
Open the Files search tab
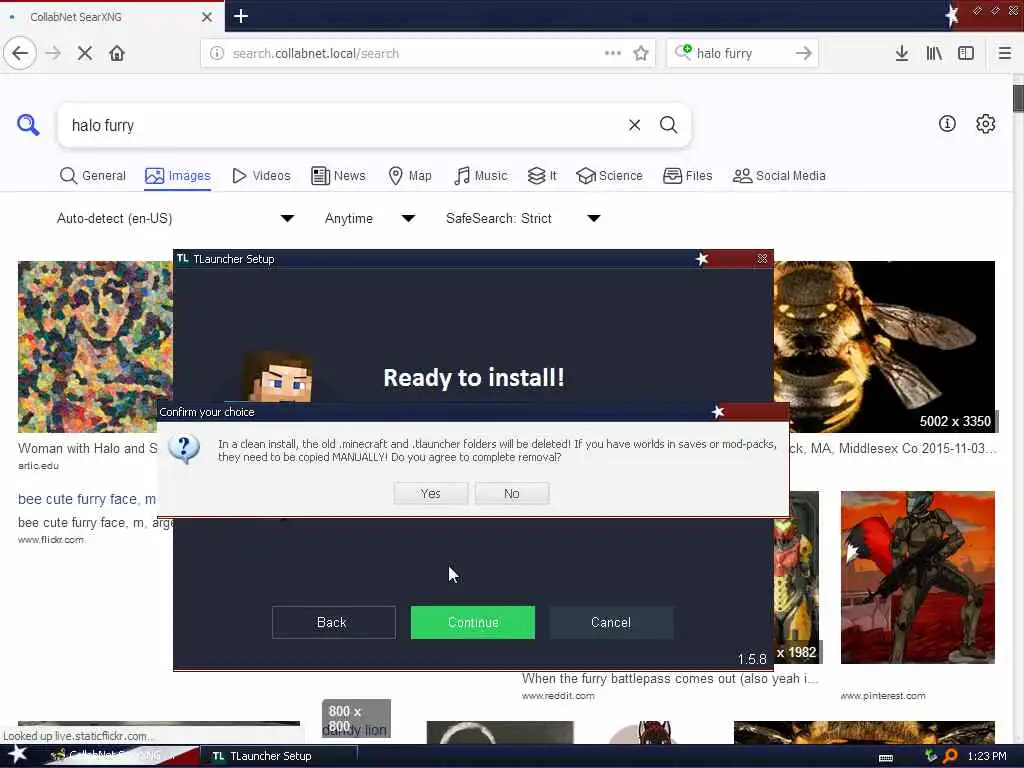click(x=688, y=176)
